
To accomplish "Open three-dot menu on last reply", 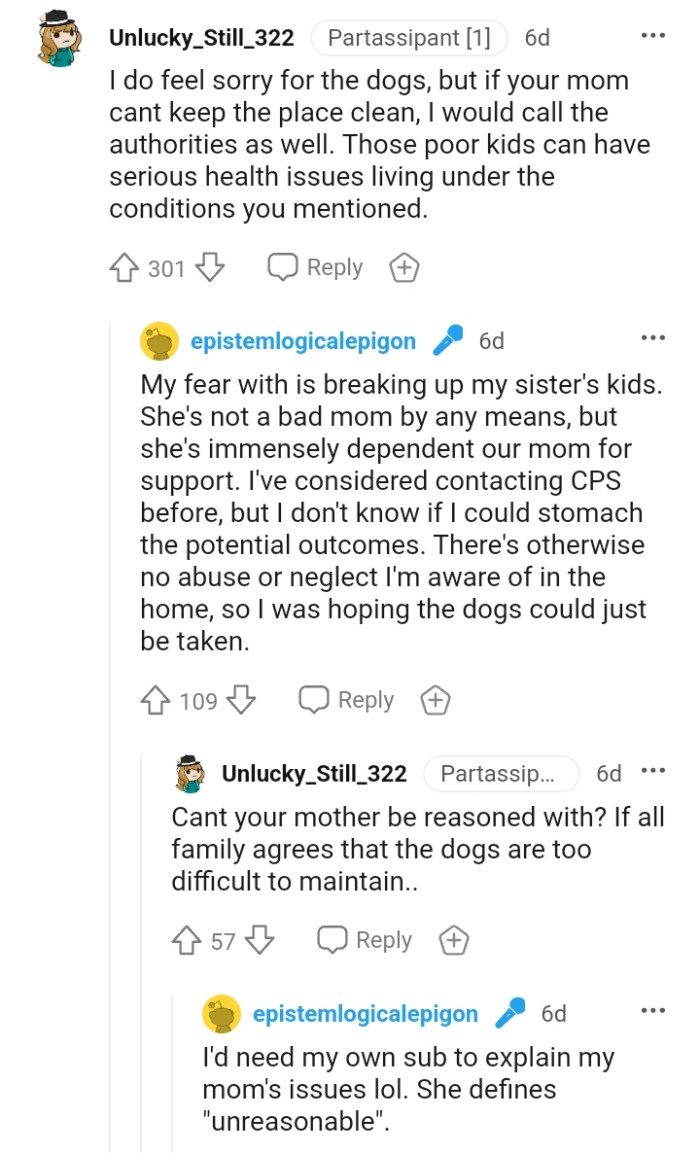I will (x=653, y=1012).
